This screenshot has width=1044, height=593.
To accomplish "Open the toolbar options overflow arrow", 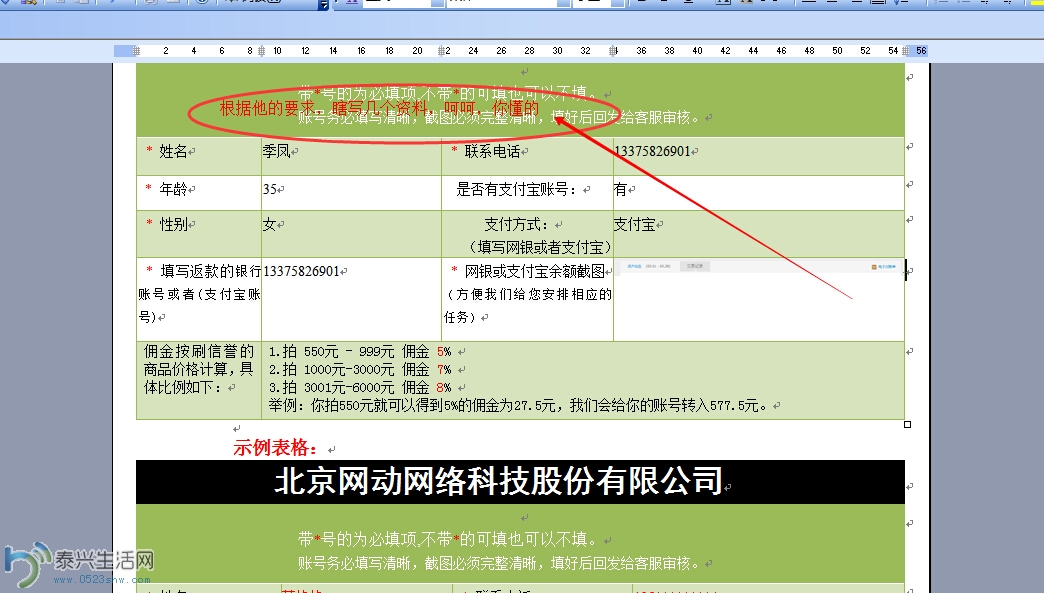I will tap(323, 5).
